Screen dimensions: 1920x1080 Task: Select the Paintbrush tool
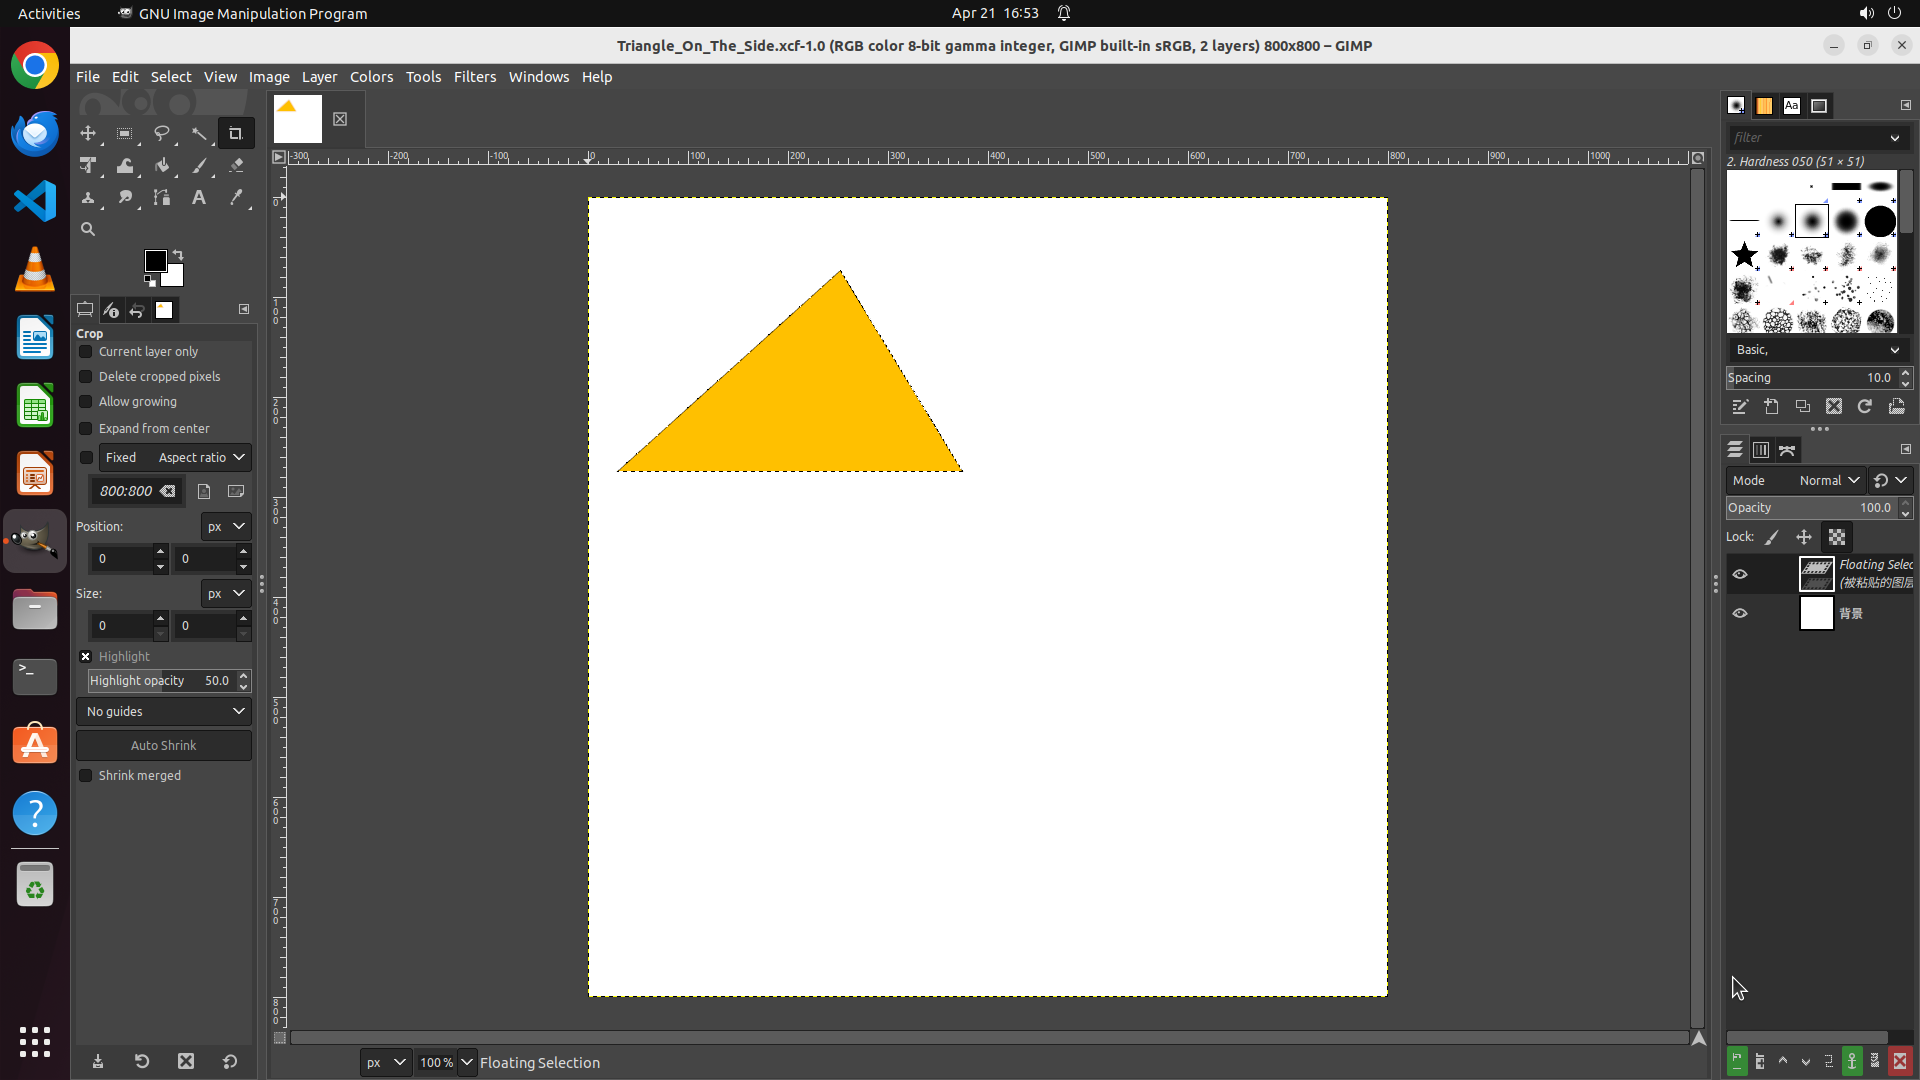point(199,165)
